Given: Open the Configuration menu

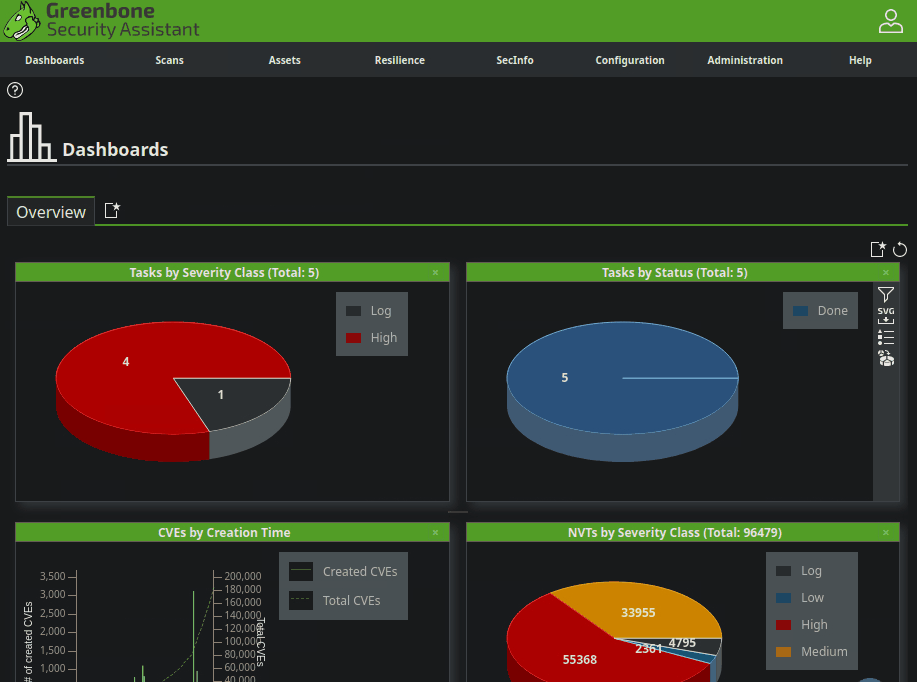Looking at the screenshot, I should [x=630, y=60].
